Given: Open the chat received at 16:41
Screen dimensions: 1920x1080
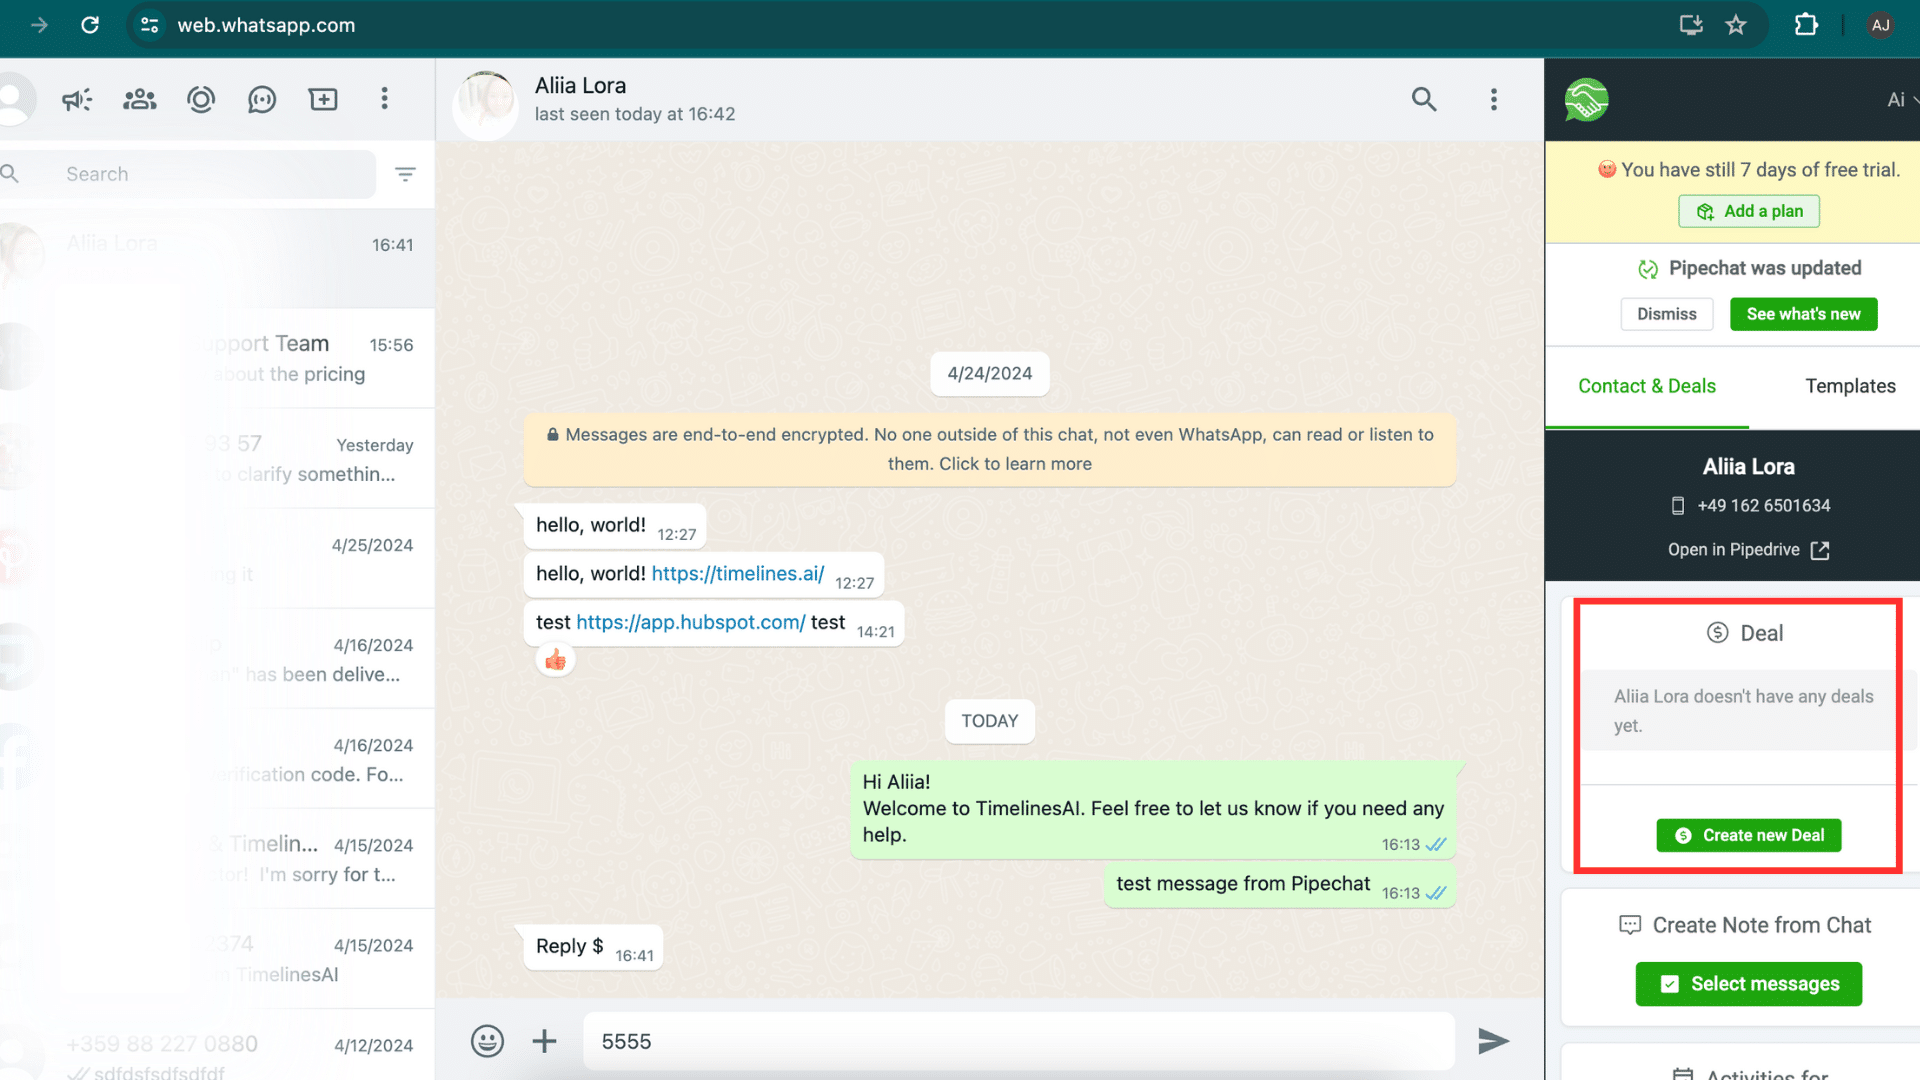Looking at the screenshot, I should [x=217, y=258].
